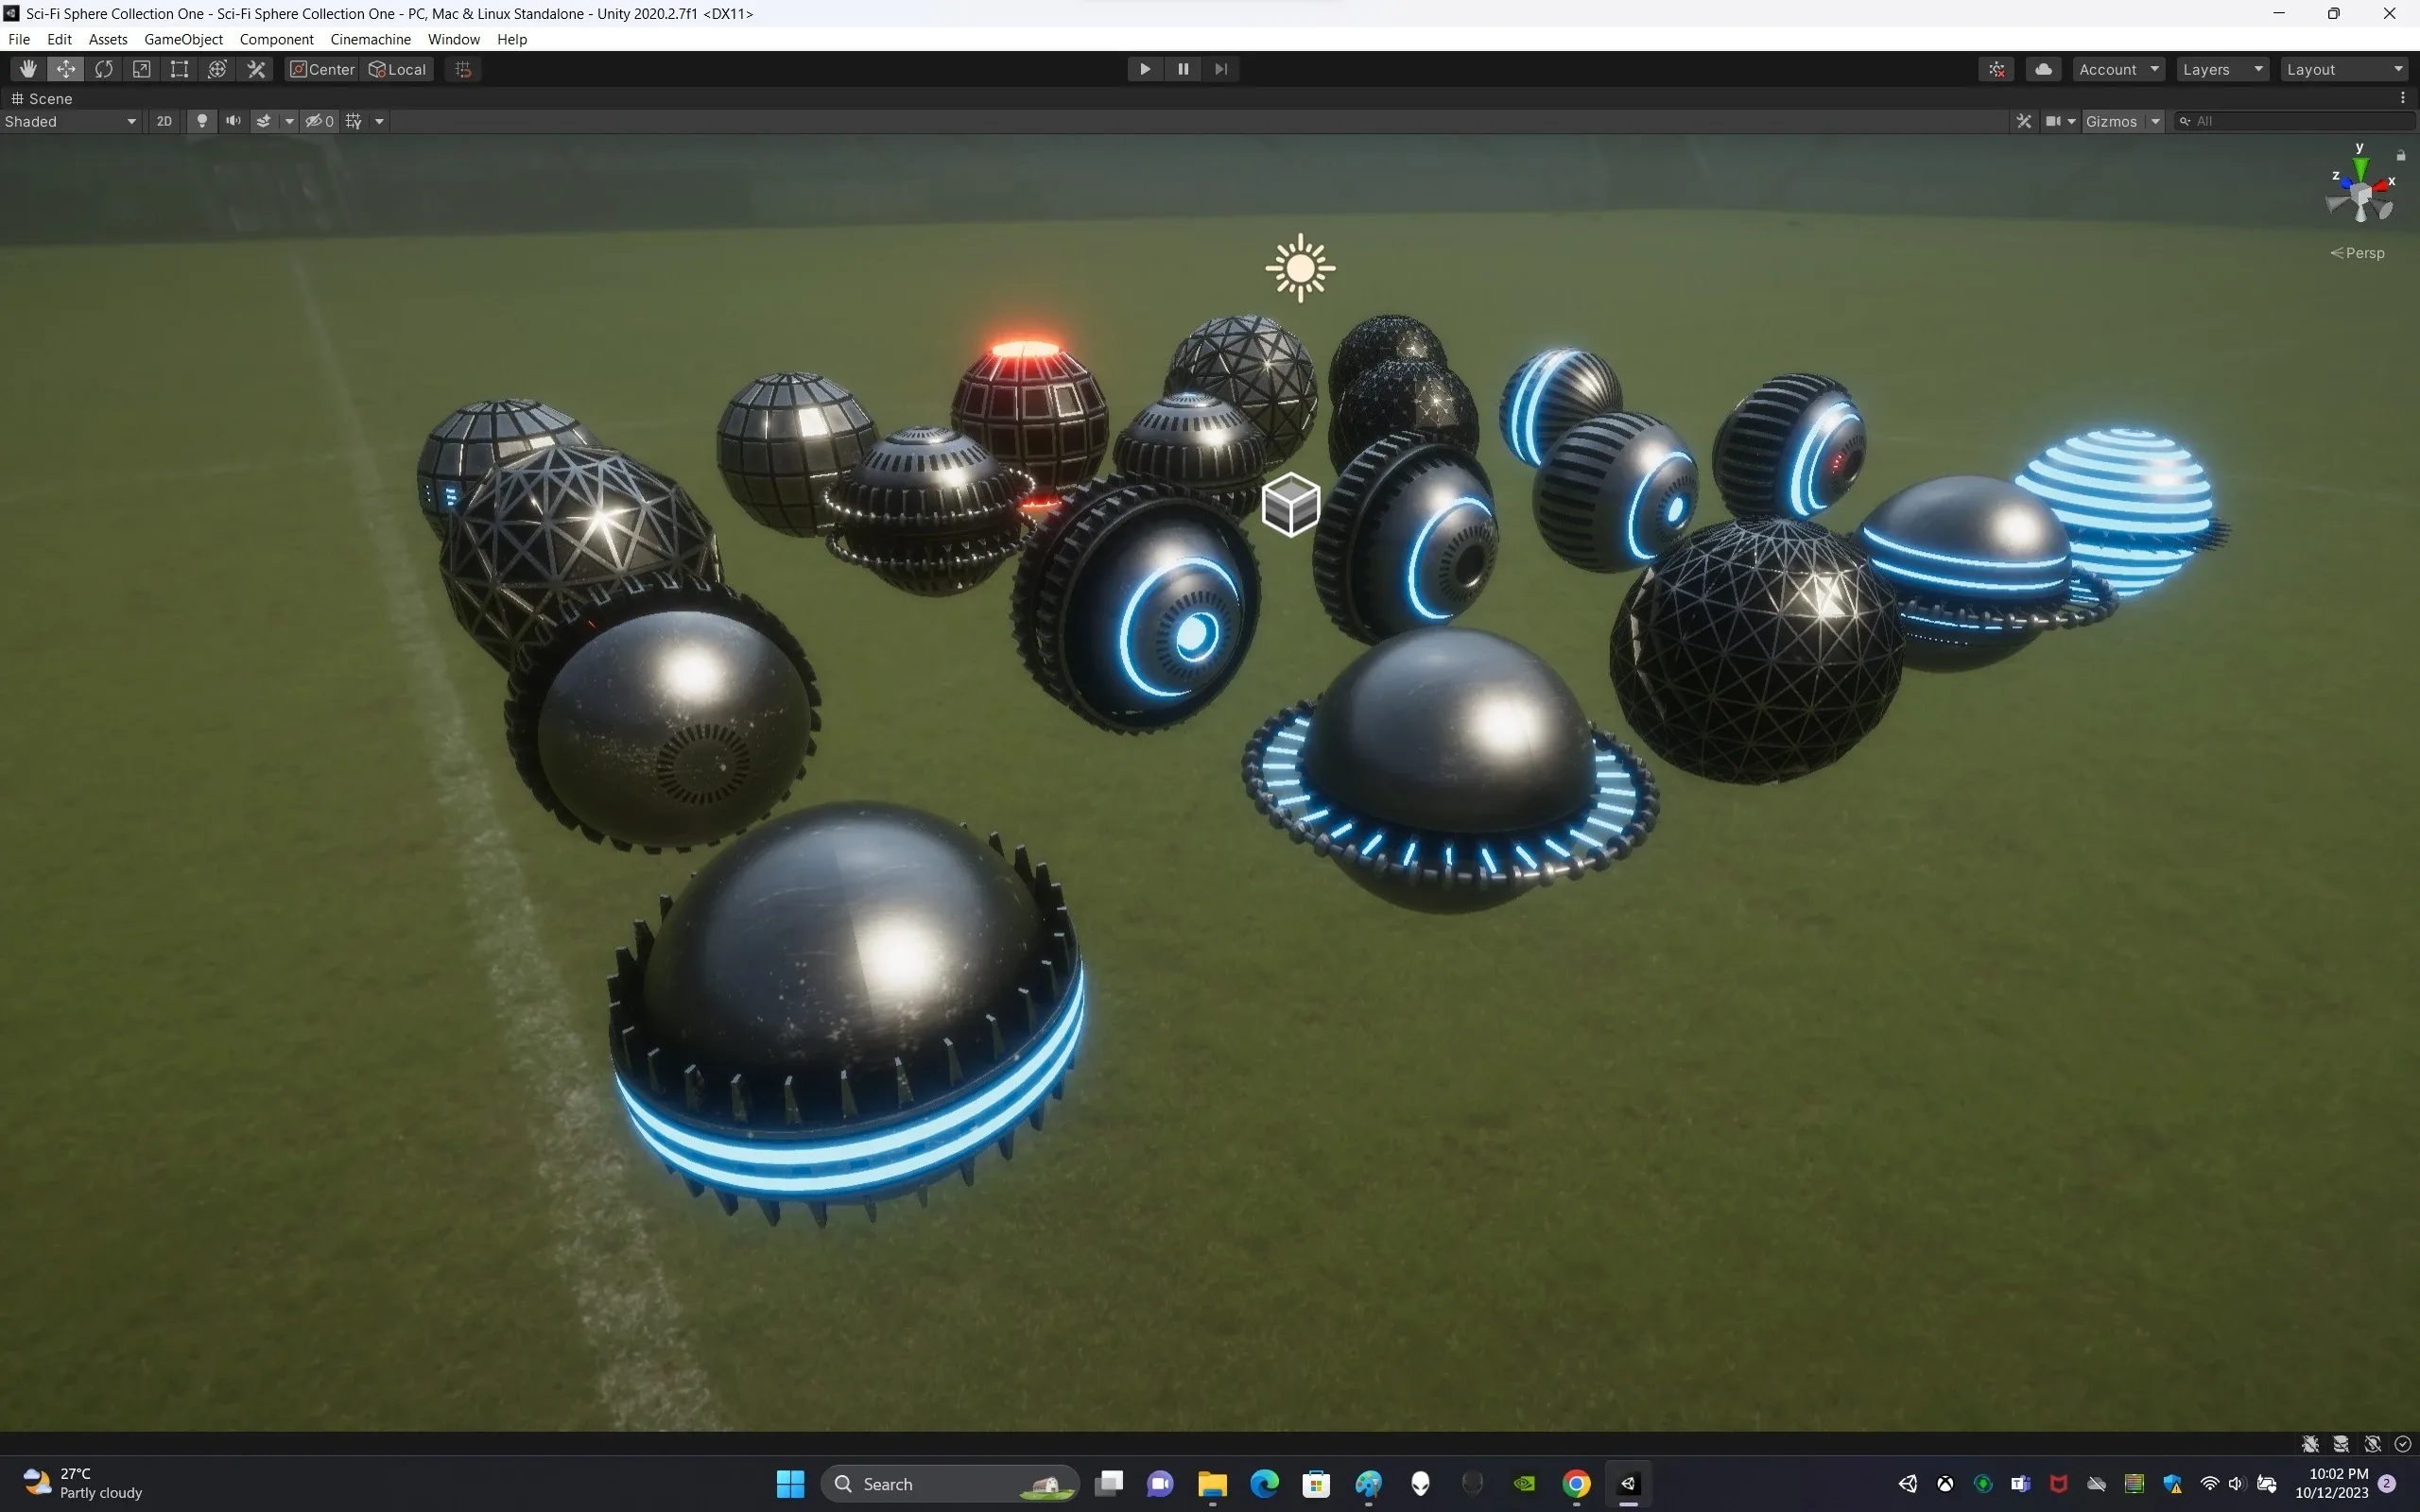The image size is (2420, 1512).
Task: Open the GameObject menu
Action: pos(183,39)
